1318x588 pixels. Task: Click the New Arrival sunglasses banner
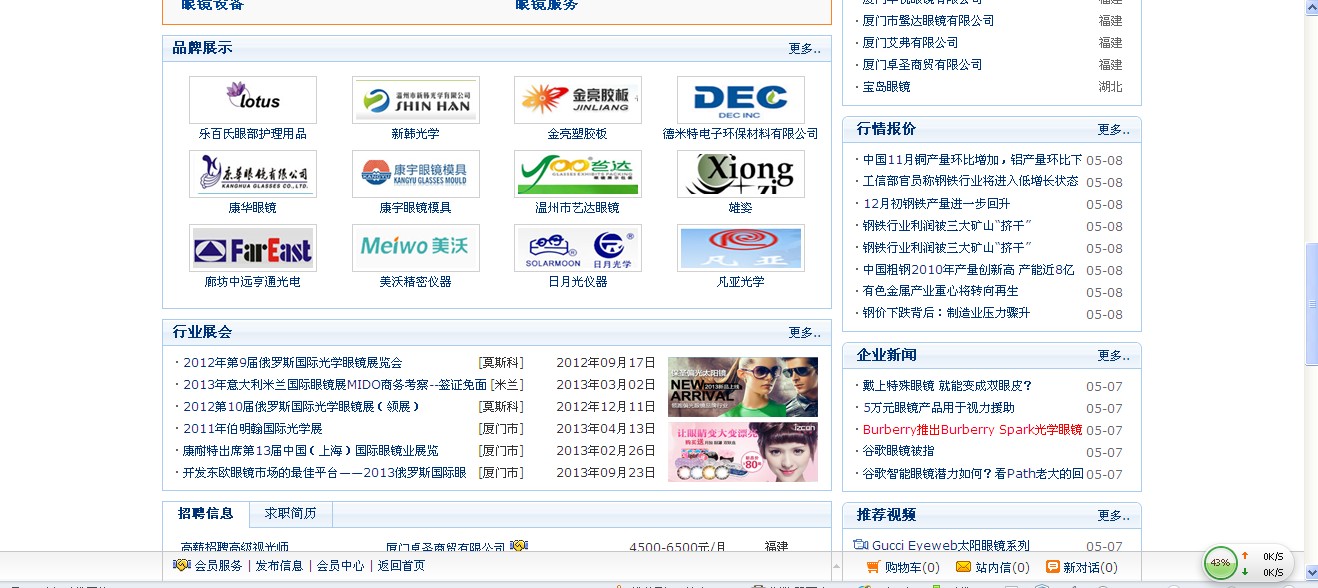pos(742,387)
